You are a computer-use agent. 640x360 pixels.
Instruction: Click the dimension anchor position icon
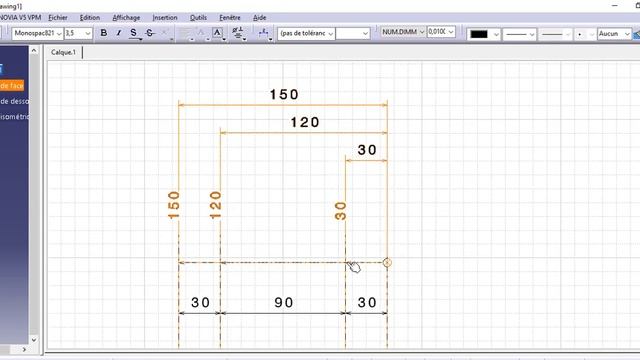[264, 33]
